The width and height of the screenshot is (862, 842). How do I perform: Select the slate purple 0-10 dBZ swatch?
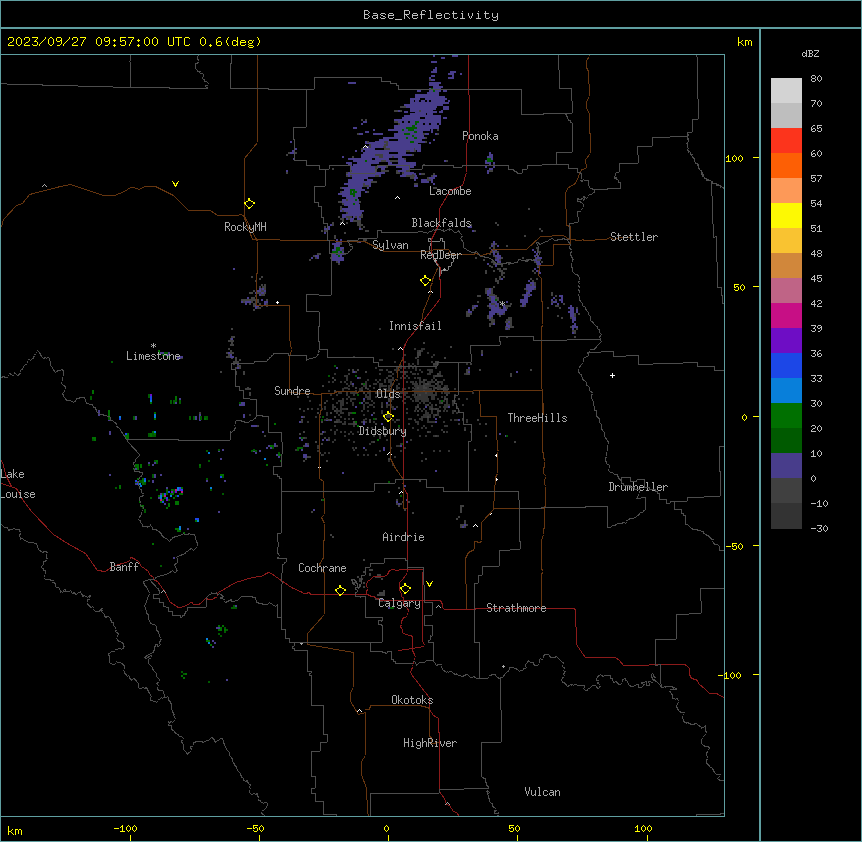coord(786,466)
